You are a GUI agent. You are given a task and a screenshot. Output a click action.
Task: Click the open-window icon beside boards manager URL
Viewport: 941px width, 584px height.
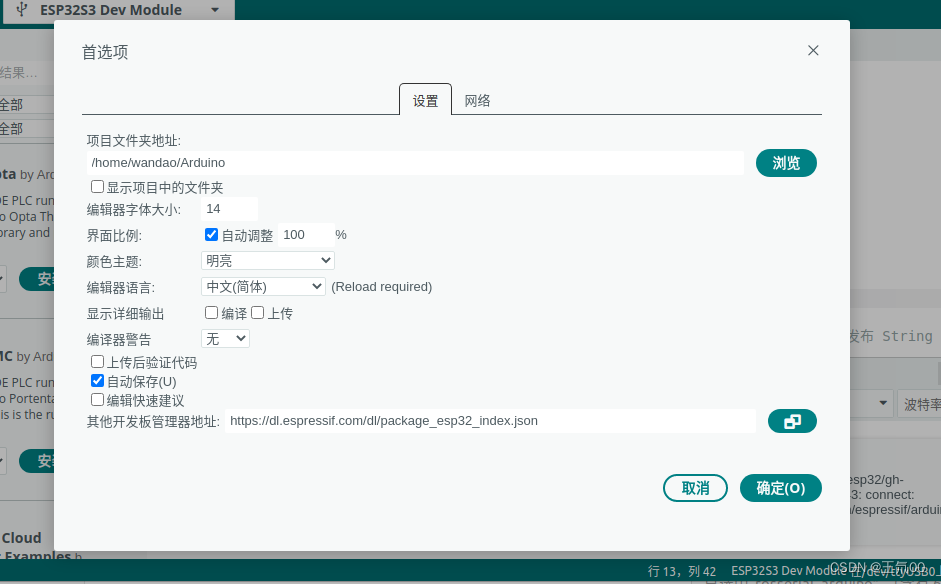coord(792,421)
